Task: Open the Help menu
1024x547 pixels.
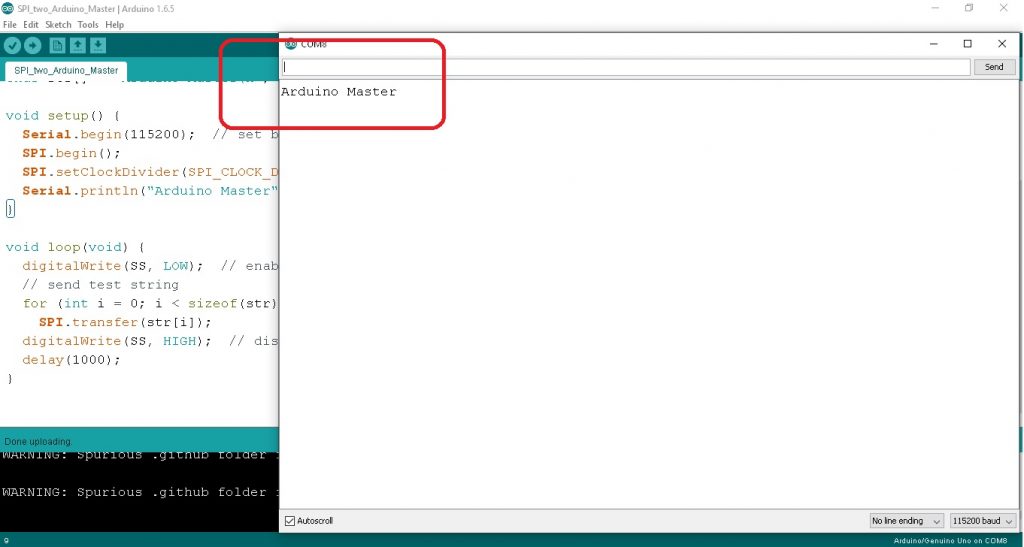Action: 114,25
